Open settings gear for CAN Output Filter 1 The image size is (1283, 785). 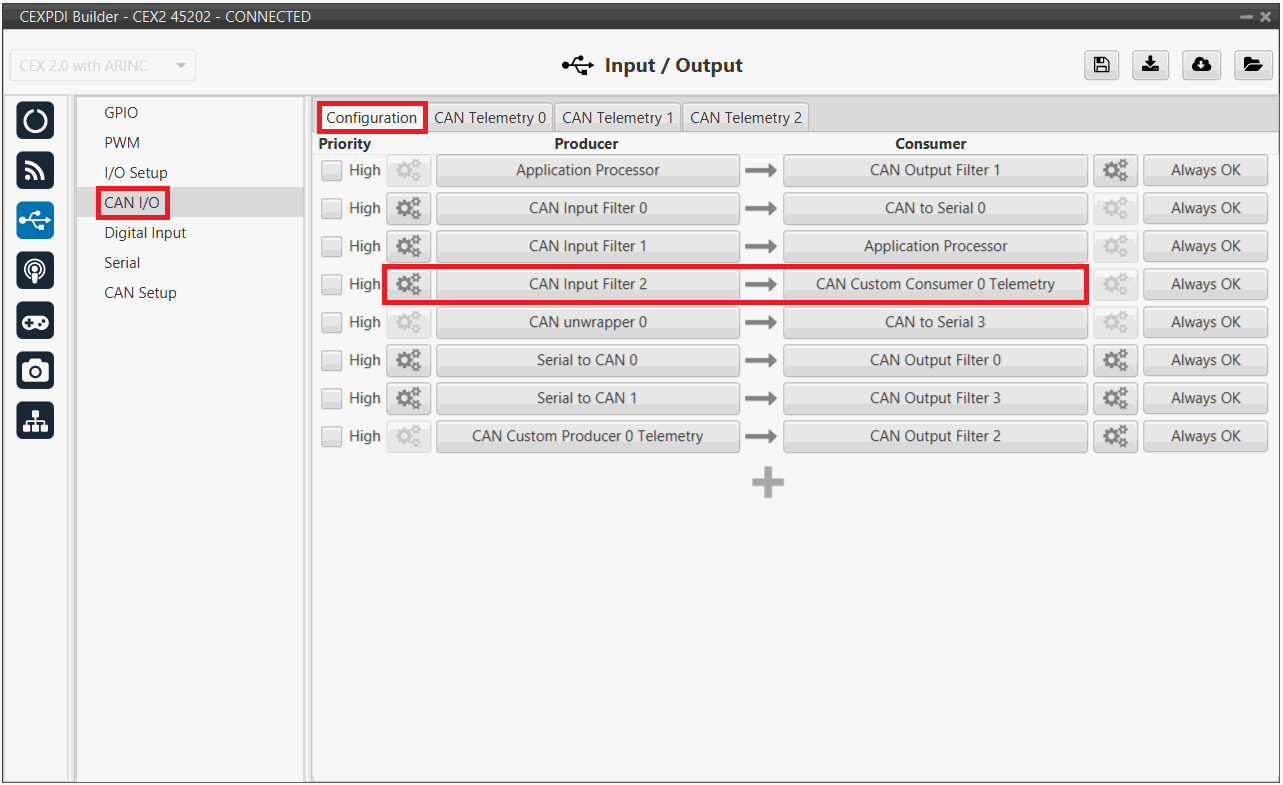pos(1115,170)
